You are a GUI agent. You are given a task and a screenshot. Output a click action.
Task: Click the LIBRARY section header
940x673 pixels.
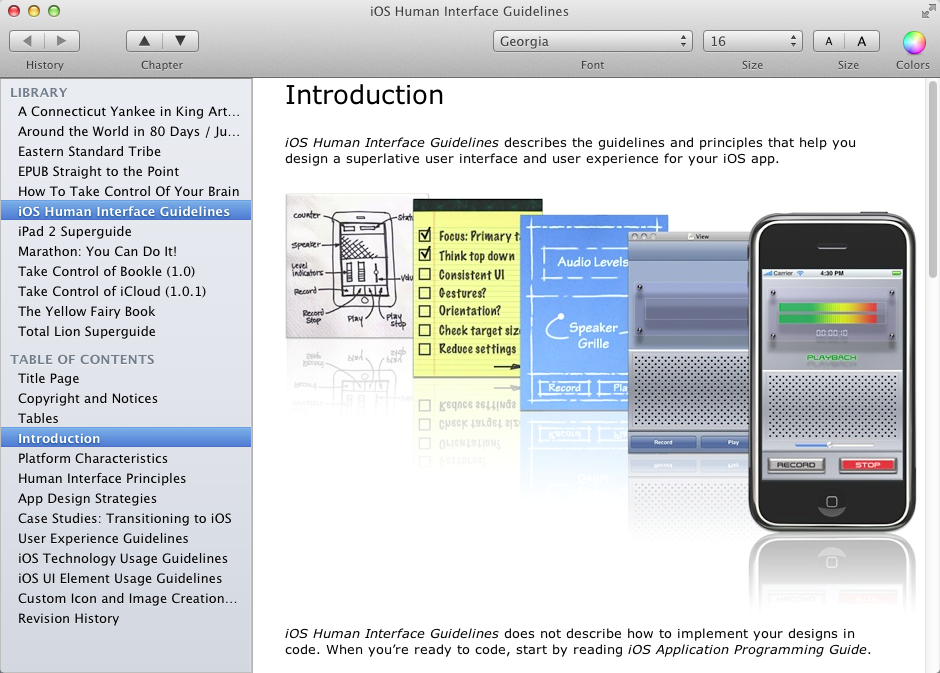click(x=38, y=92)
